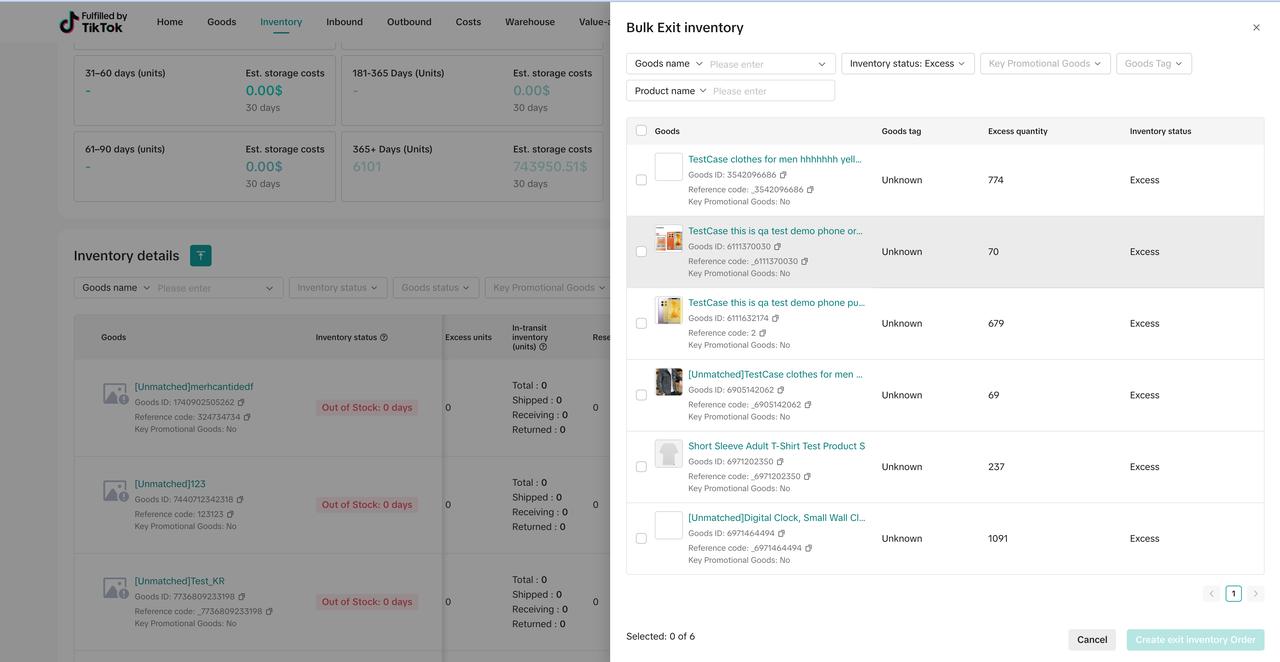Check the qa test demo phone pu... row
The image size is (1280, 662).
pyautogui.click(x=641, y=324)
